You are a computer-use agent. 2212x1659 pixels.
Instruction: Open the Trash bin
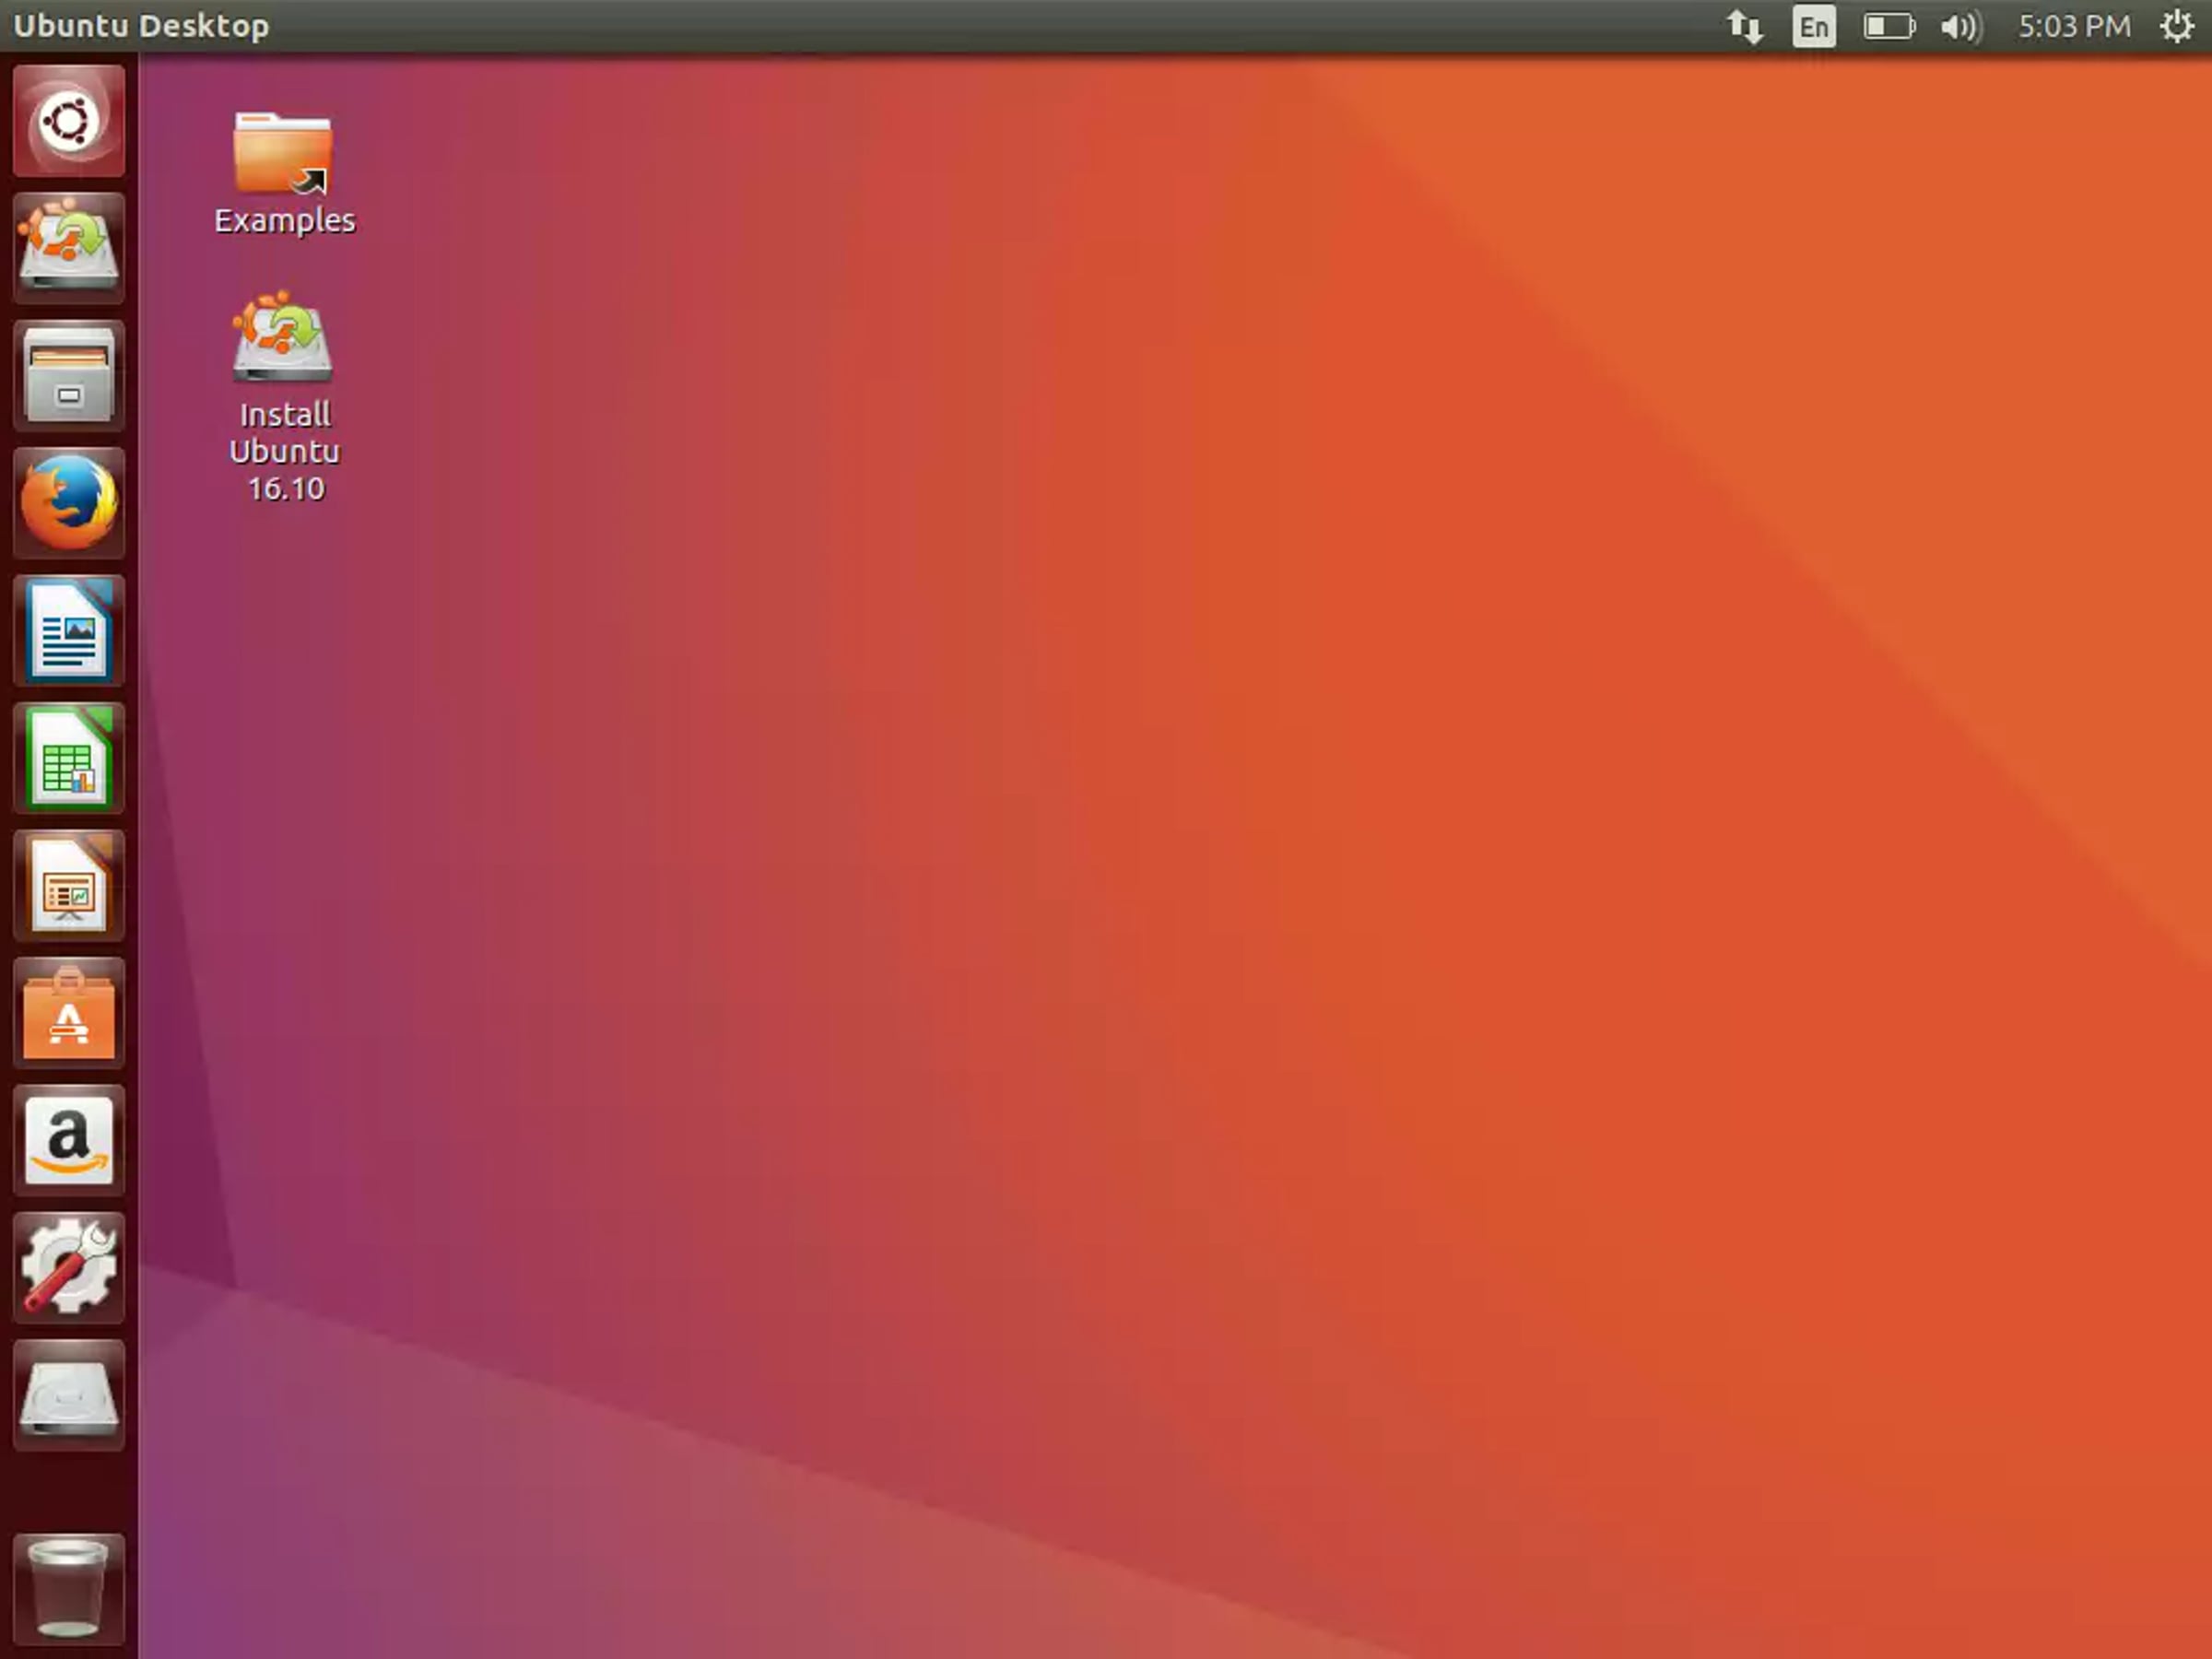click(69, 1588)
